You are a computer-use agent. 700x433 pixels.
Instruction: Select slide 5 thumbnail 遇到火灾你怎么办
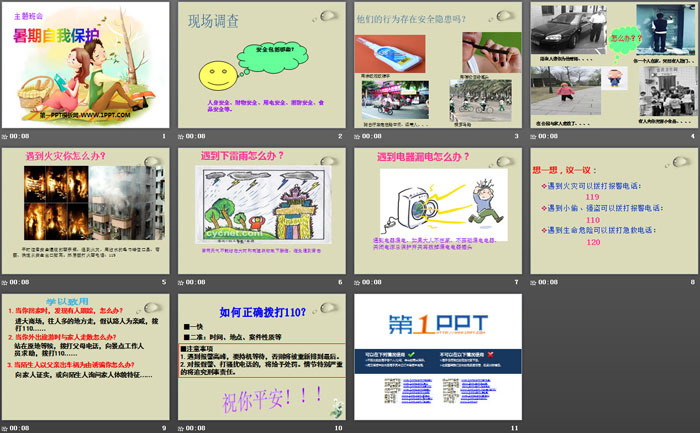pyautogui.click(x=86, y=211)
